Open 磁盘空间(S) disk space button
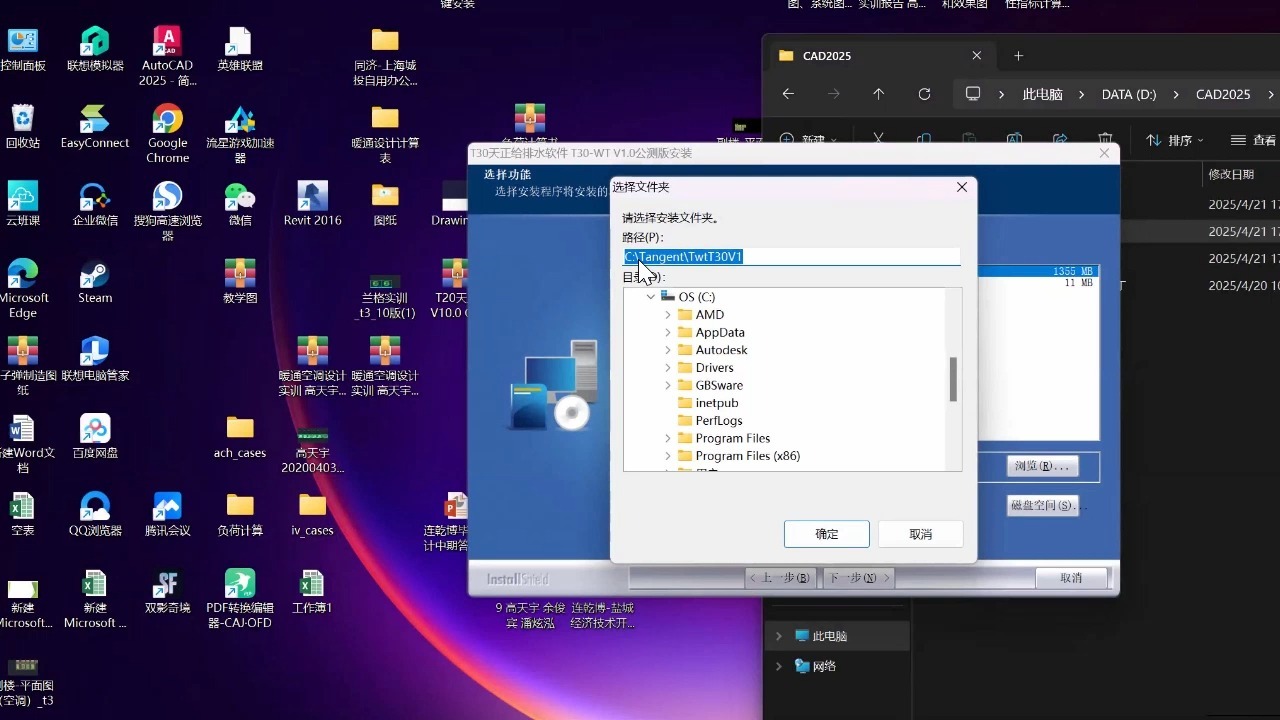 (1042, 505)
